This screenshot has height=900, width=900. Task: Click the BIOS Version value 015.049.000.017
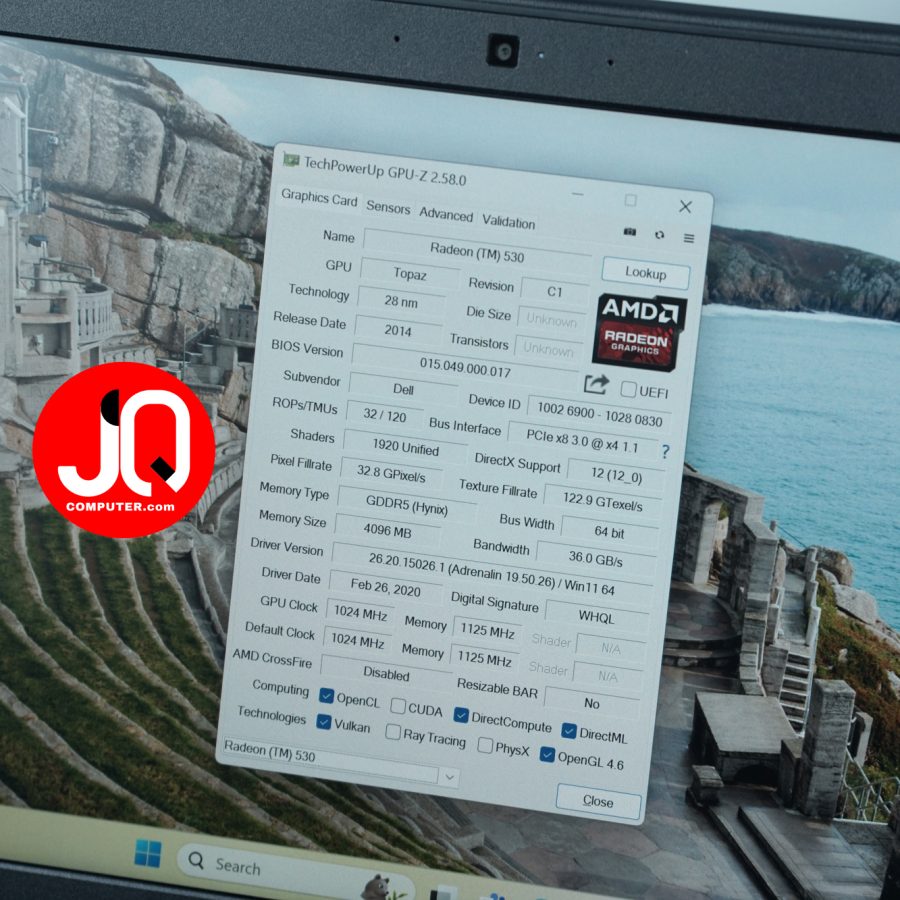(x=465, y=367)
